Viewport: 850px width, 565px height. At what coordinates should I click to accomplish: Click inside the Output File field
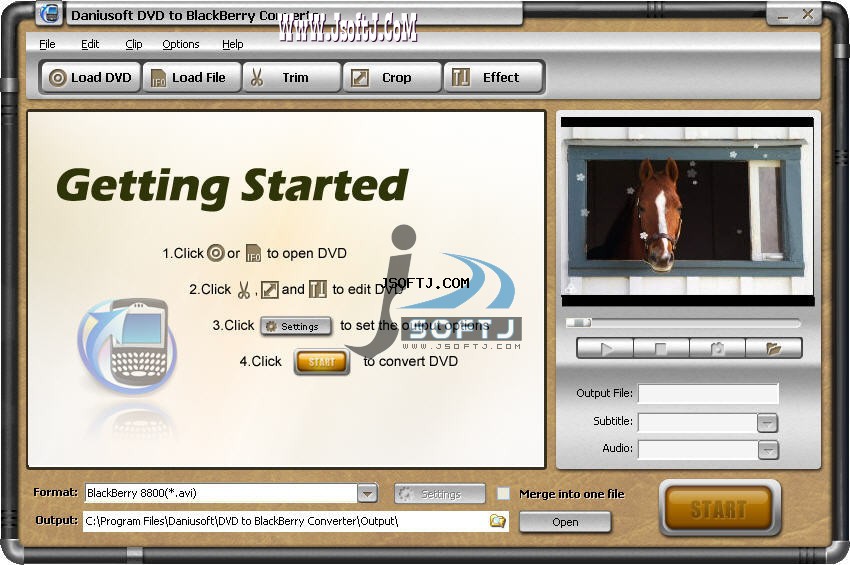pyautogui.click(x=708, y=394)
